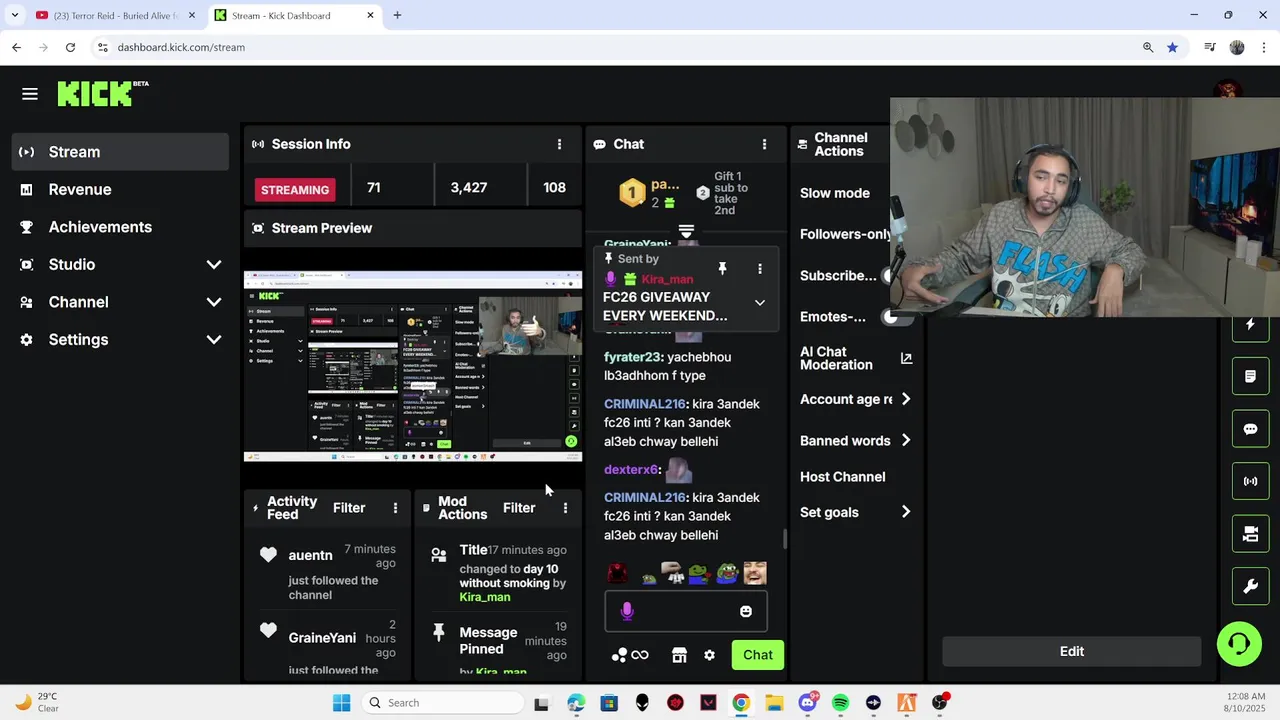Open the chat shop icon

[x=679, y=655]
